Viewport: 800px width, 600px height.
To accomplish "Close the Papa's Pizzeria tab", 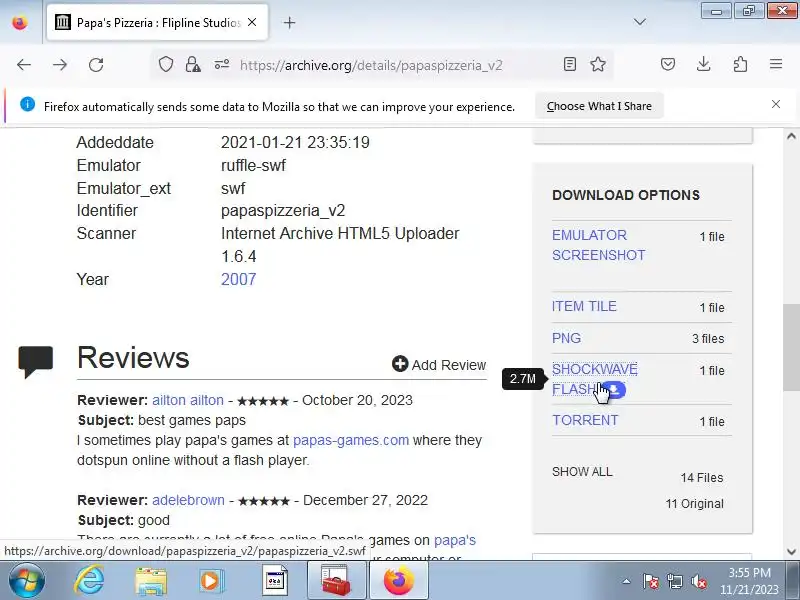I will pyautogui.click(x=252, y=22).
